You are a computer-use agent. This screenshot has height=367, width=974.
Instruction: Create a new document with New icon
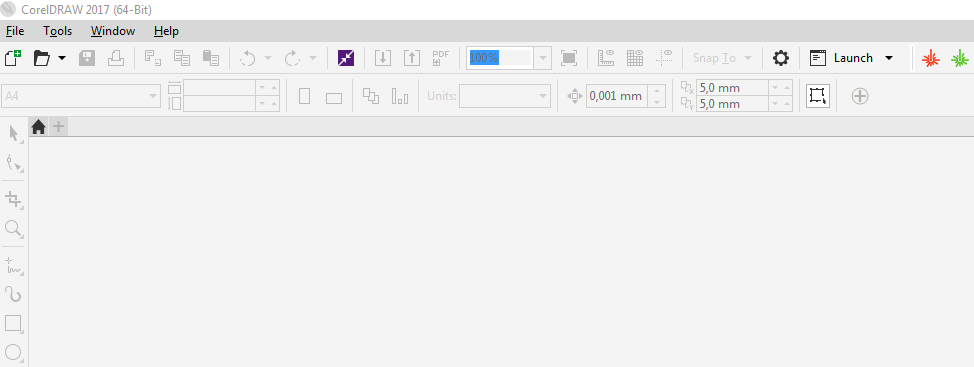point(12,58)
